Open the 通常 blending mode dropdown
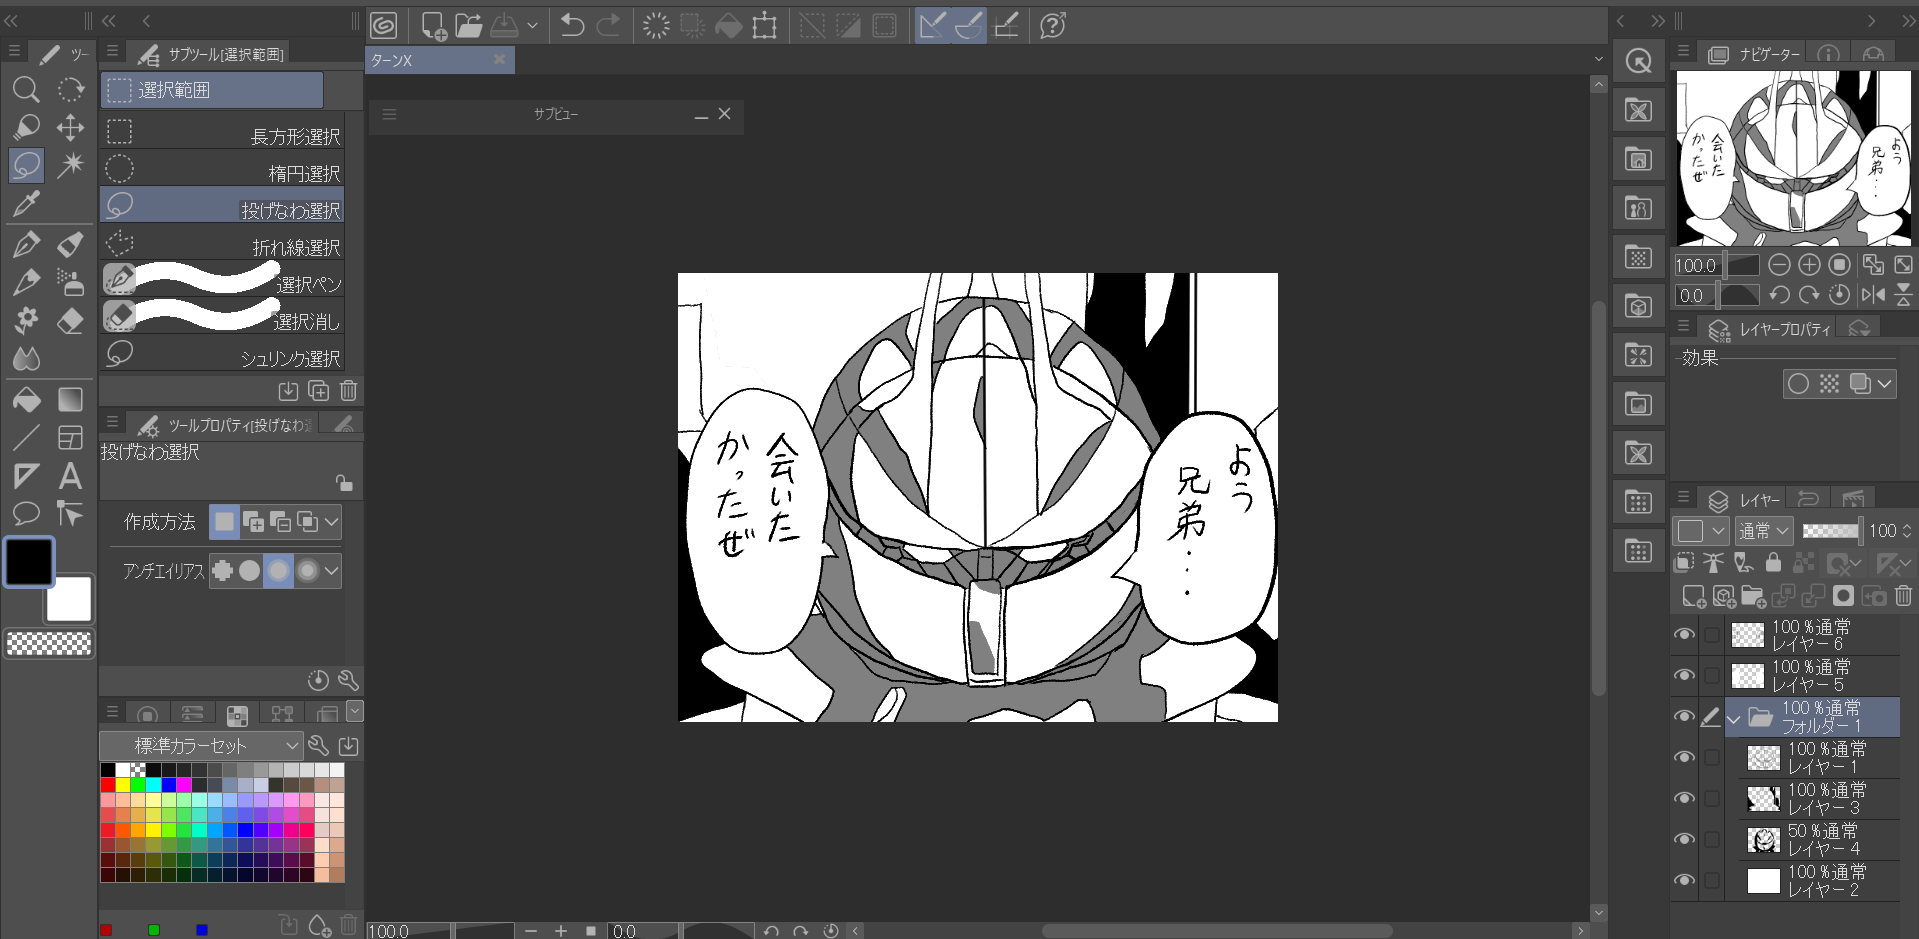 pos(1763,531)
